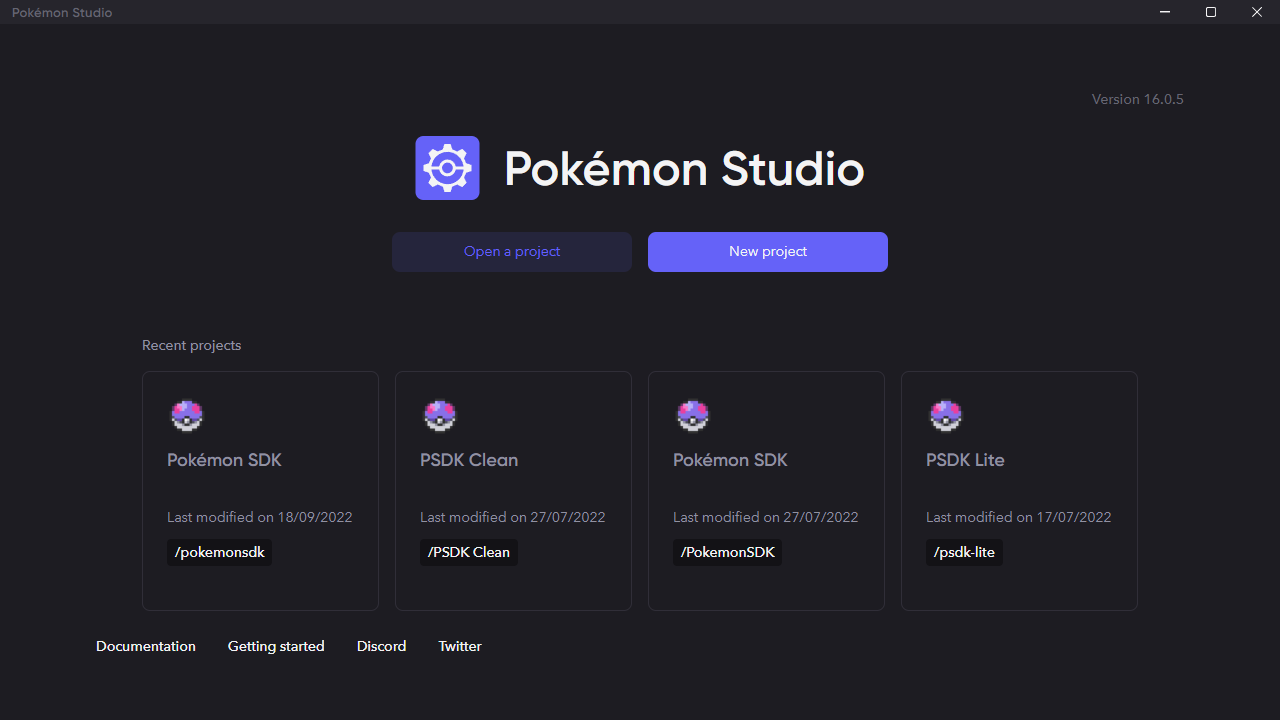Viewport: 1280px width, 720px height.
Task: Minimize the Pokémon Studio window
Action: pyautogui.click(x=1165, y=12)
